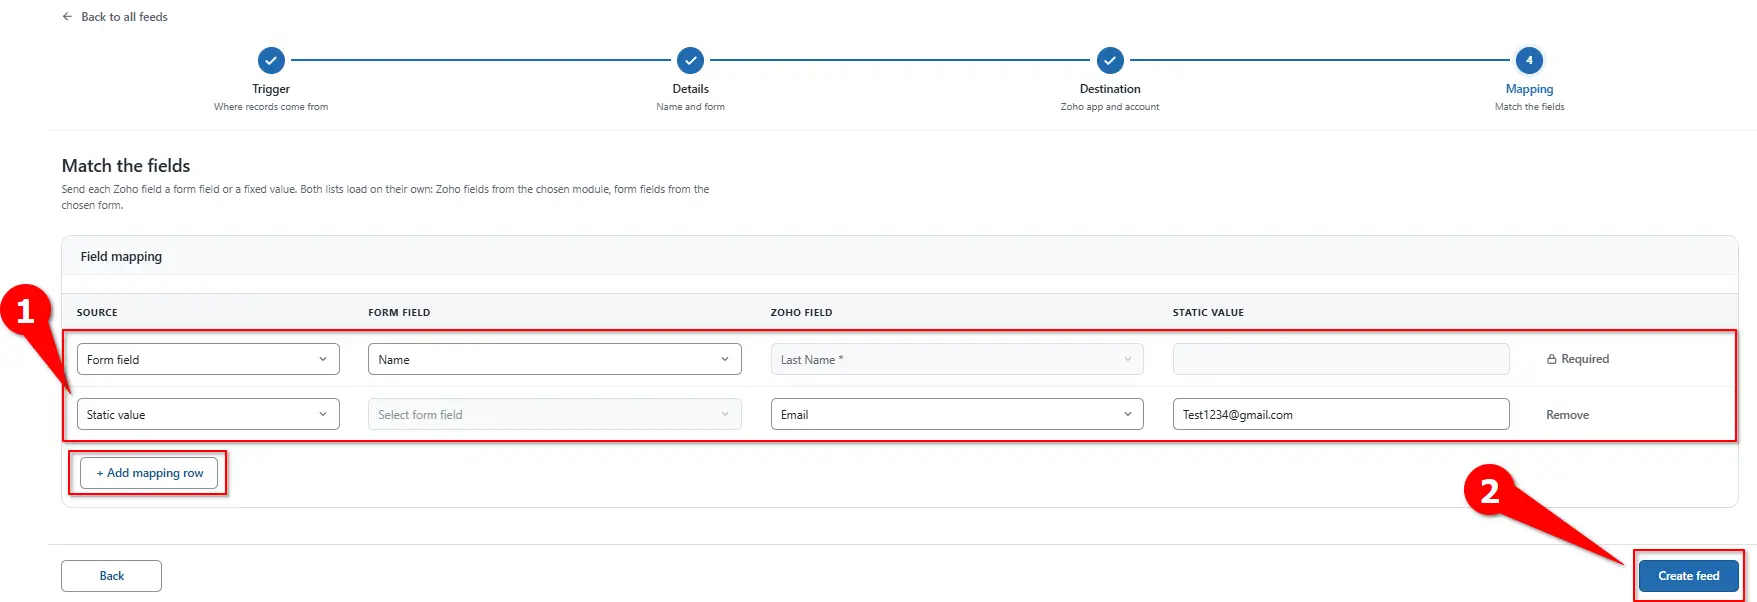Select the Destination step label
This screenshot has height=602, width=1757.
(1110, 89)
